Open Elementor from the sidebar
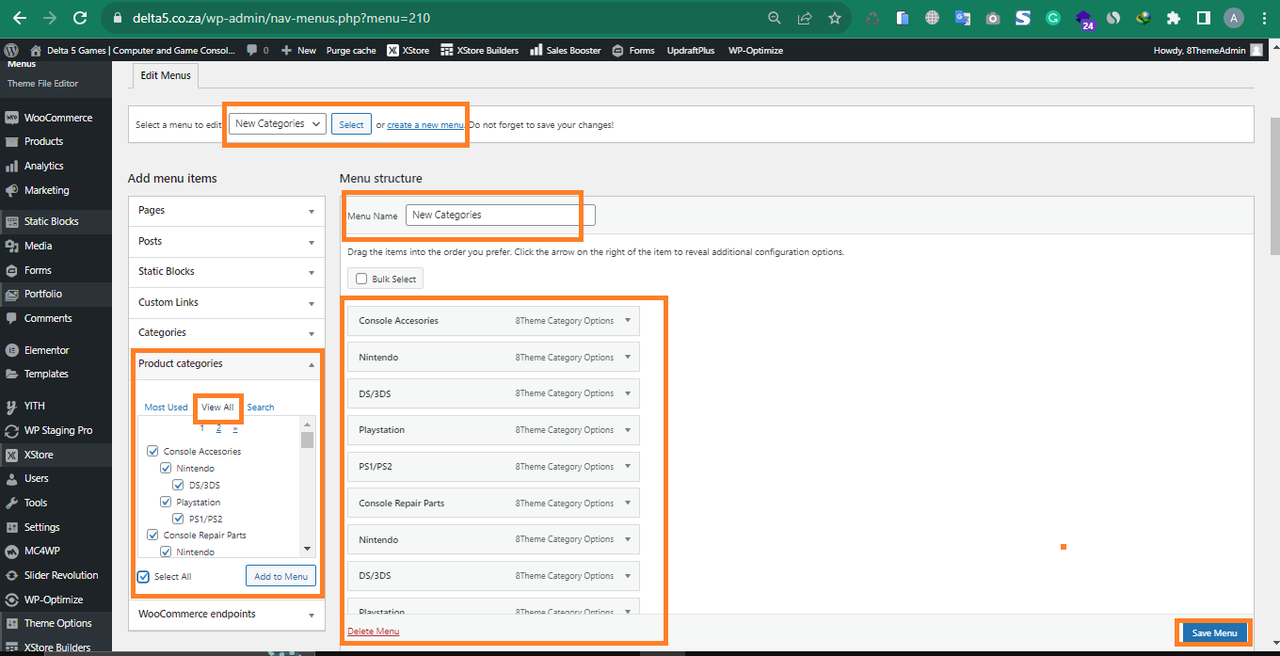 coord(46,350)
